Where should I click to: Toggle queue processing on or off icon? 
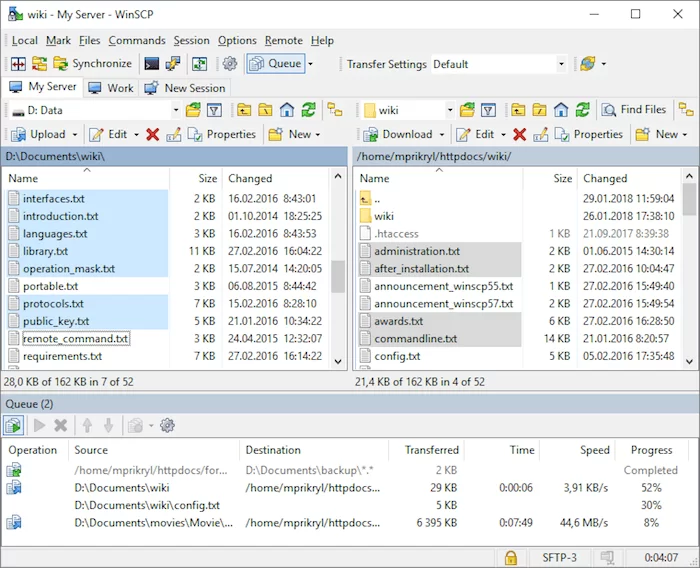(x=13, y=426)
